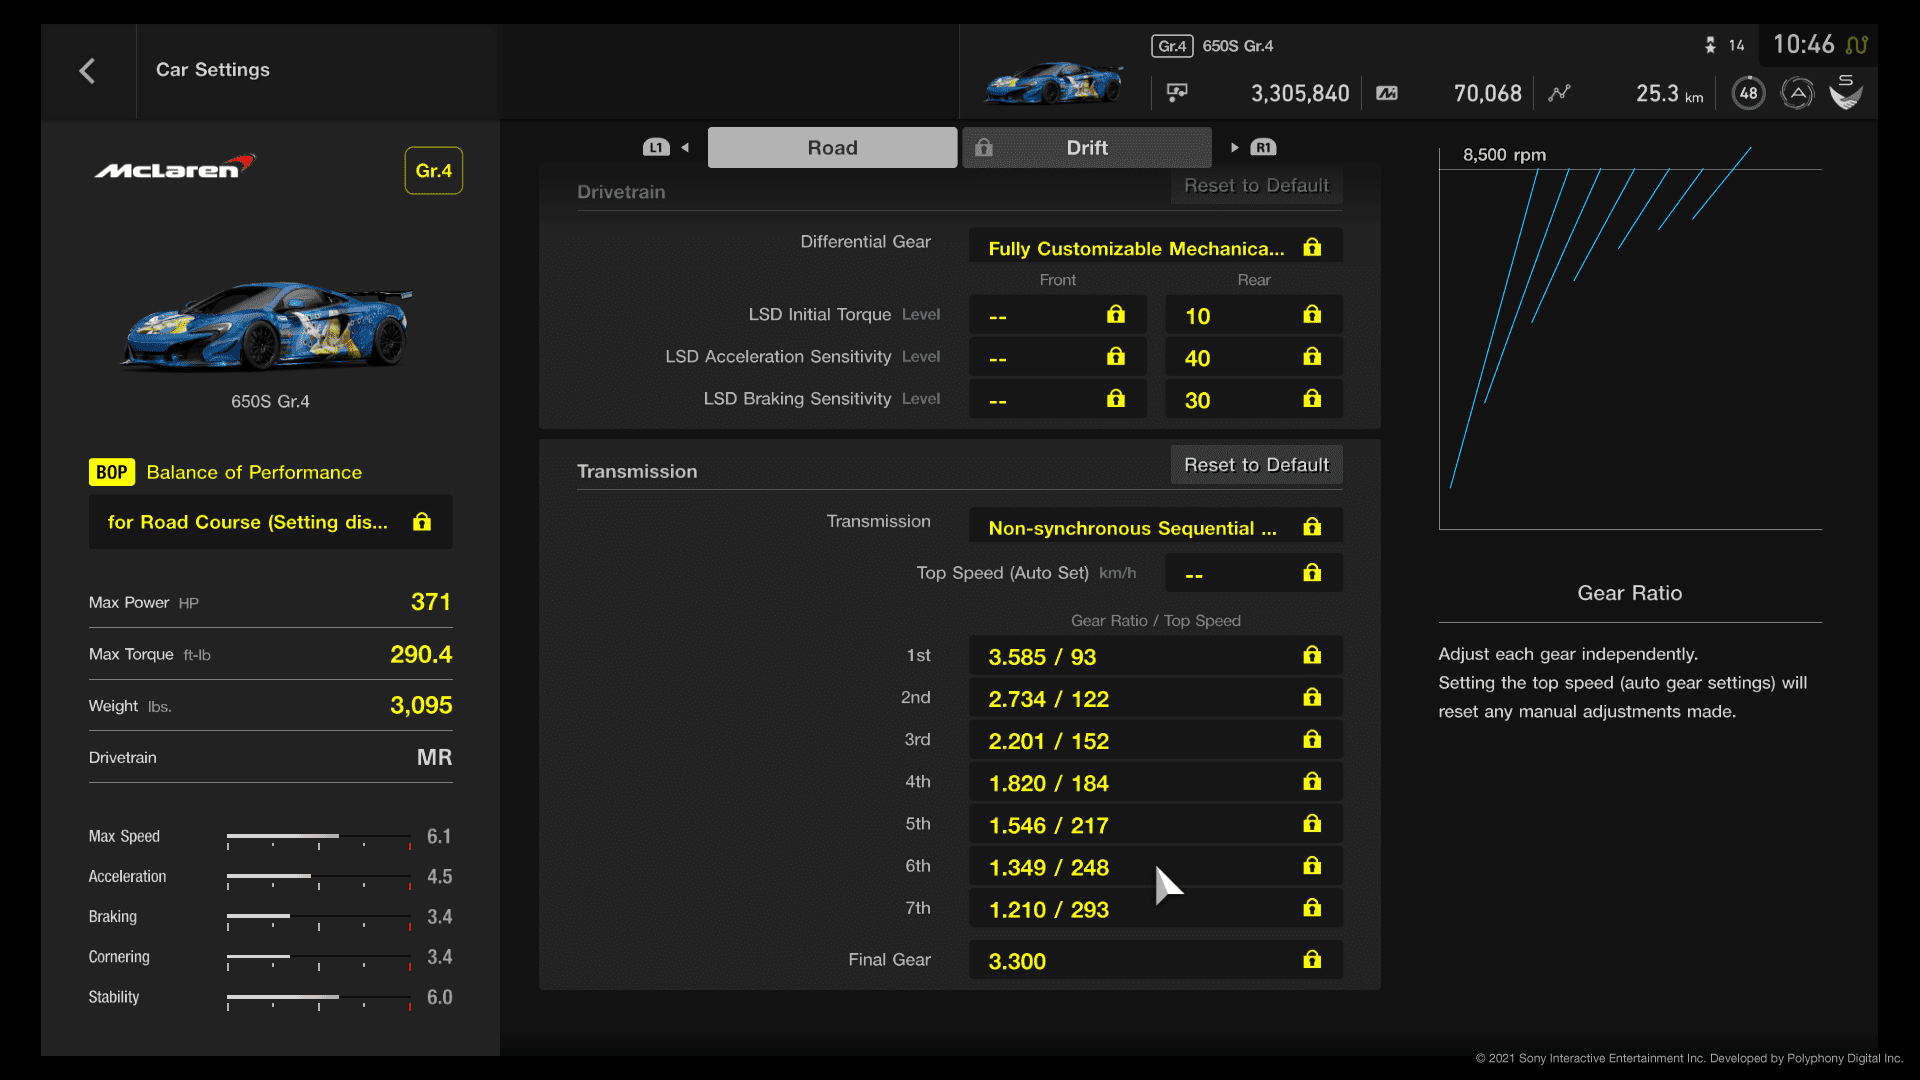Select 2nd gear ratio 2.734 / 122
This screenshot has width=1920, height=1080.
1156,698
